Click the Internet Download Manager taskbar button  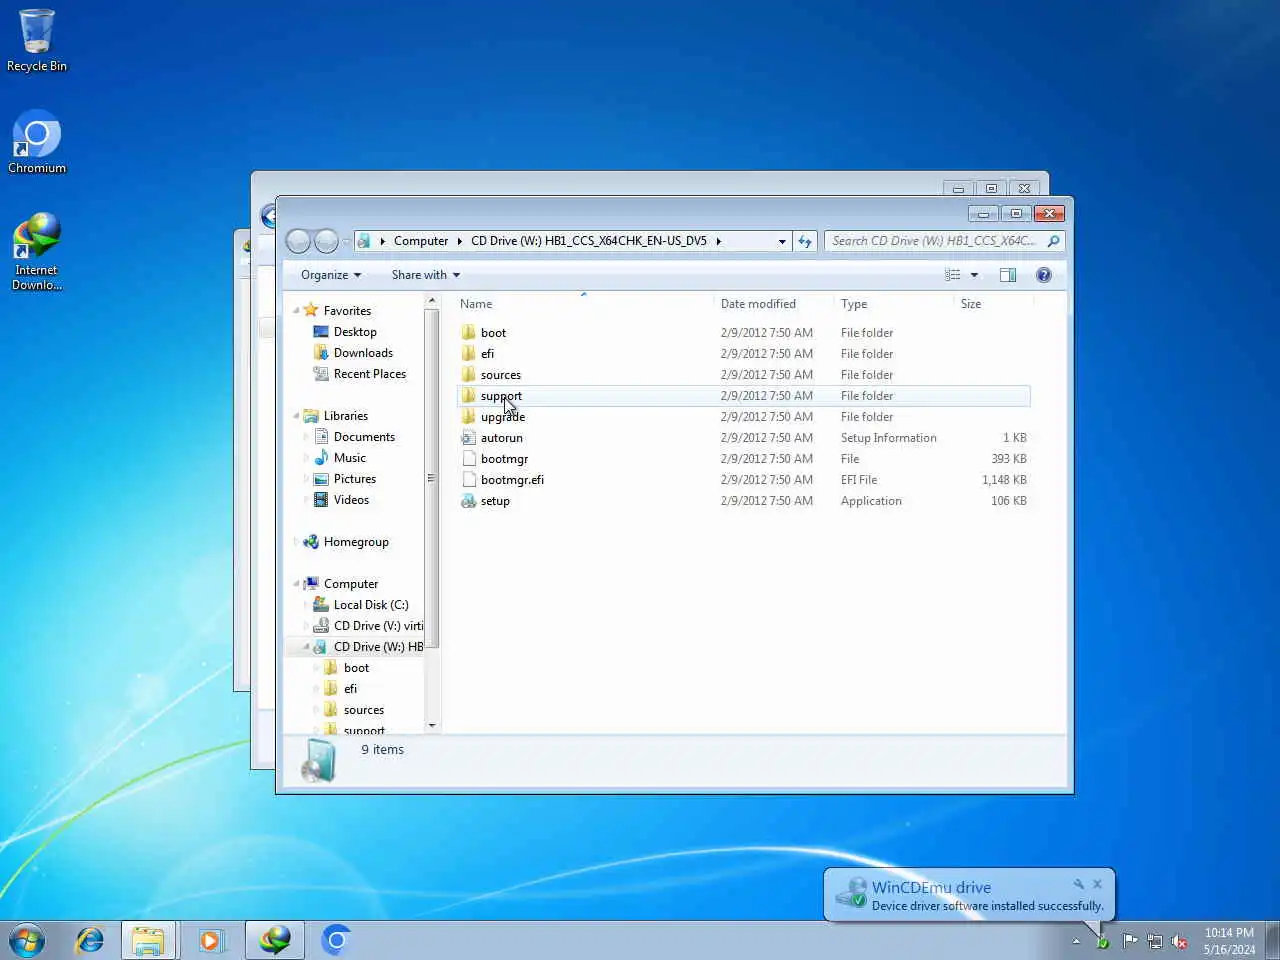275,941
